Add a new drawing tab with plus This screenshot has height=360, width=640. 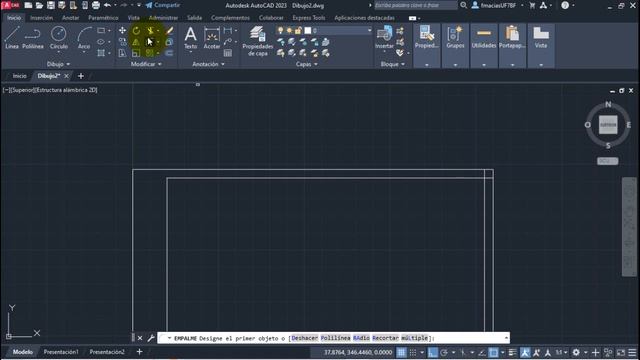click(80, 76)
